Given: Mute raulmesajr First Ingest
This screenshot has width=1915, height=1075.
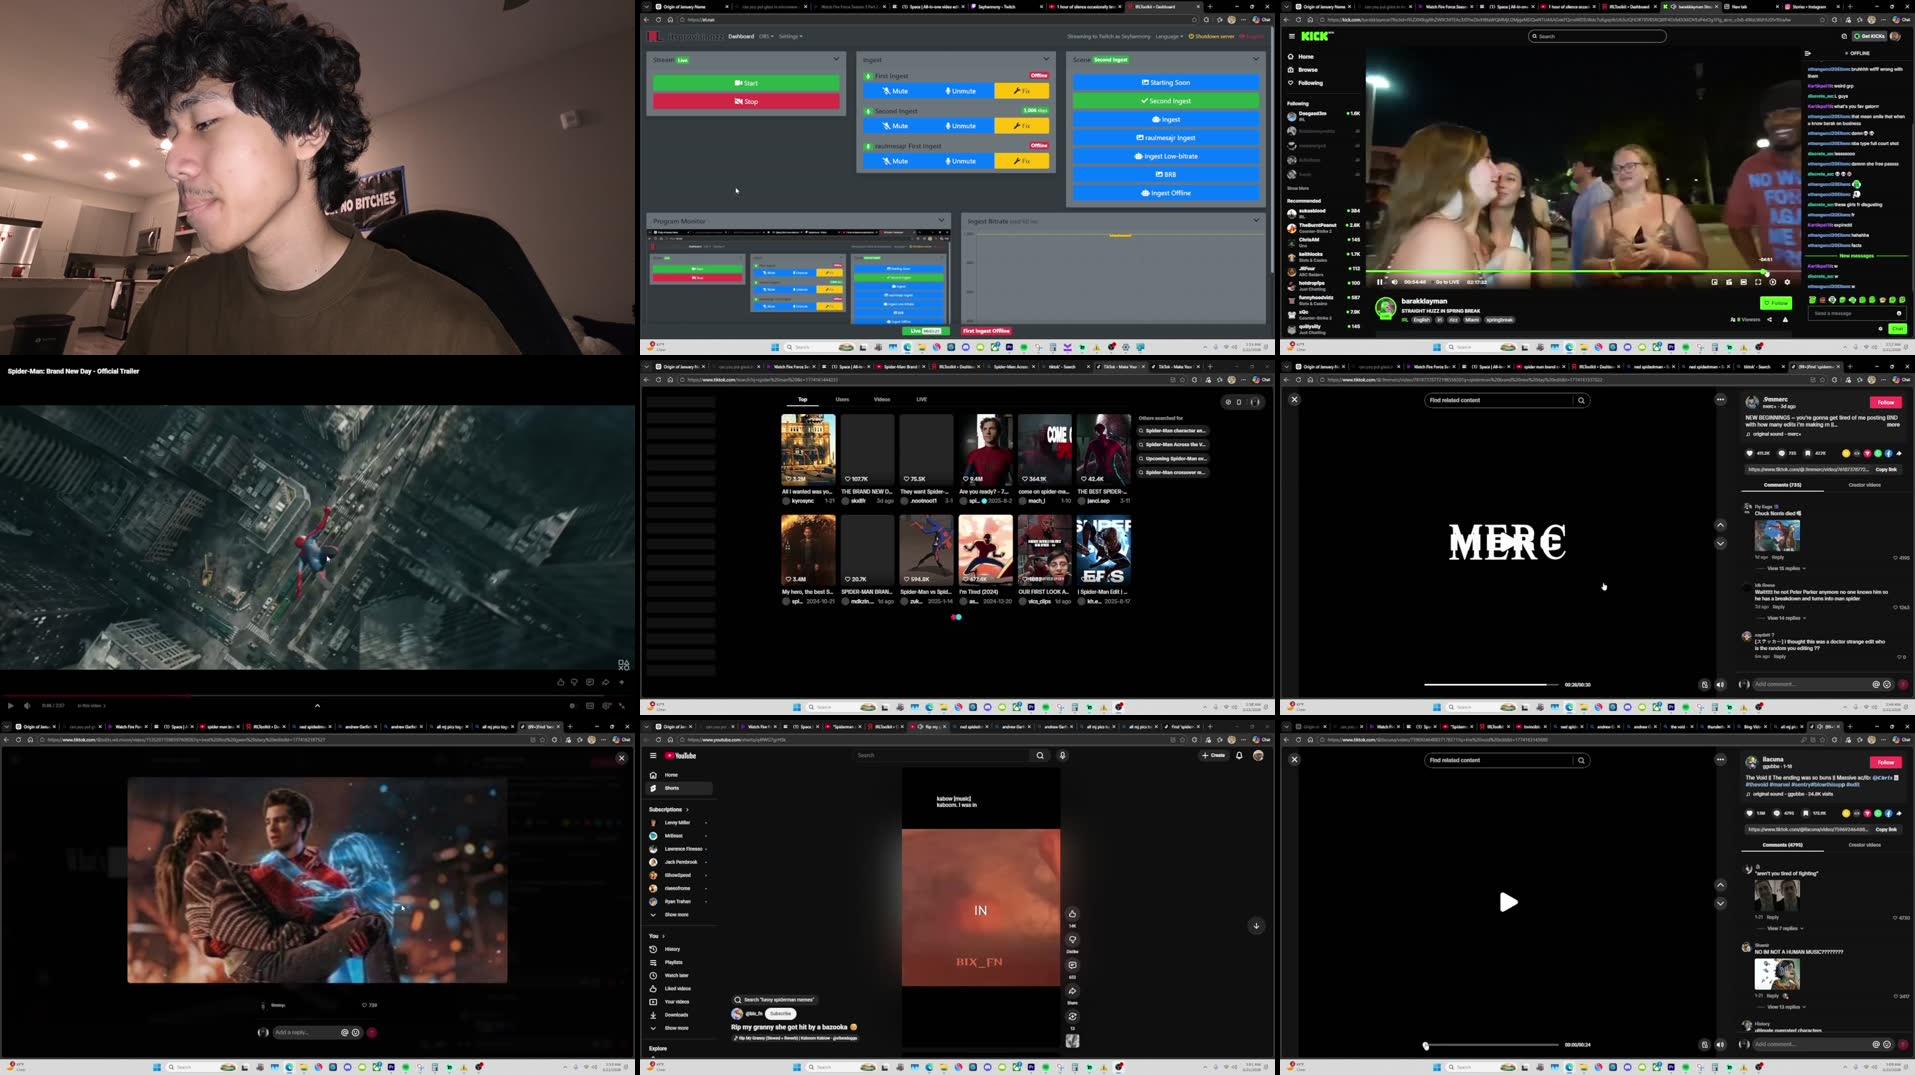Looking at the screenshot, I should click(897, 161).
